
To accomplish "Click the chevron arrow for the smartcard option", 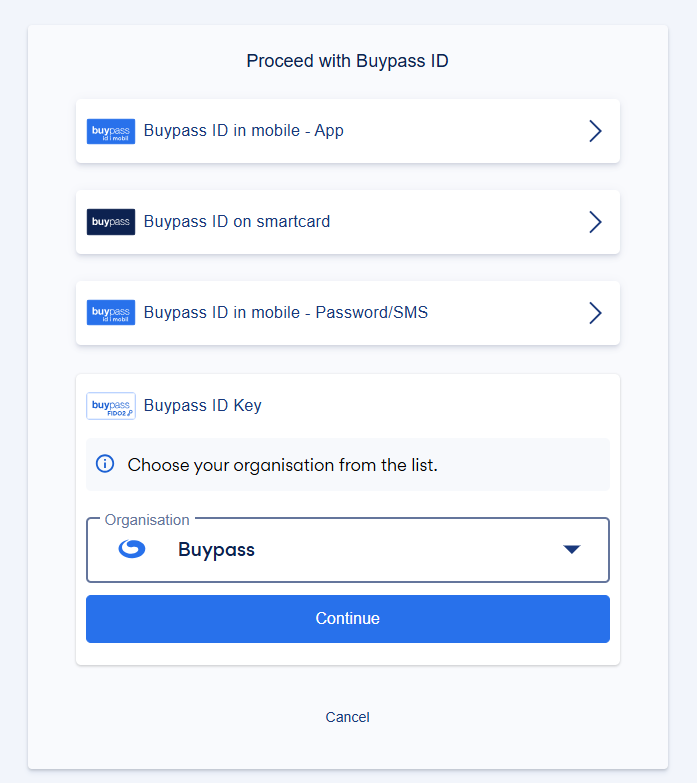I will tap(595, 222).
